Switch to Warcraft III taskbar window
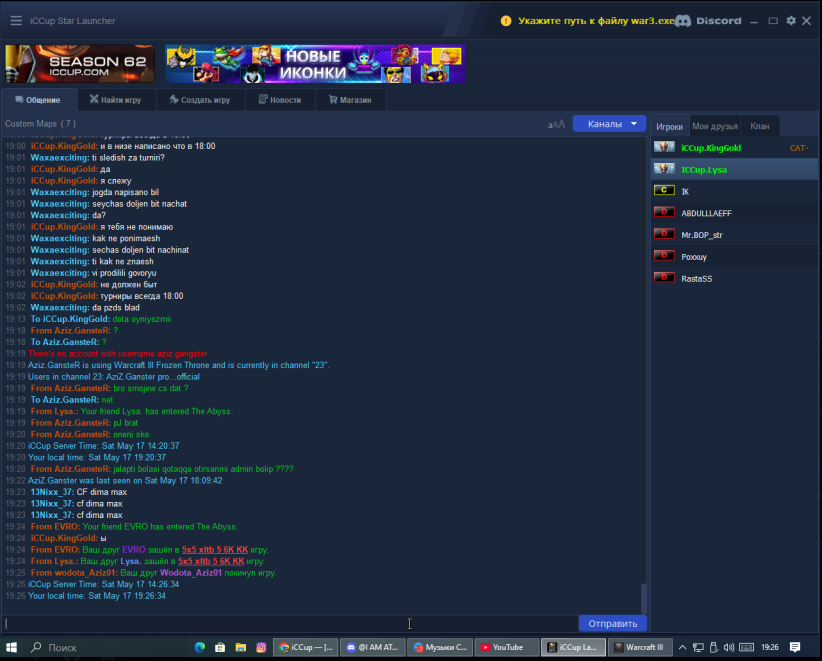 [x=640, y=647]
